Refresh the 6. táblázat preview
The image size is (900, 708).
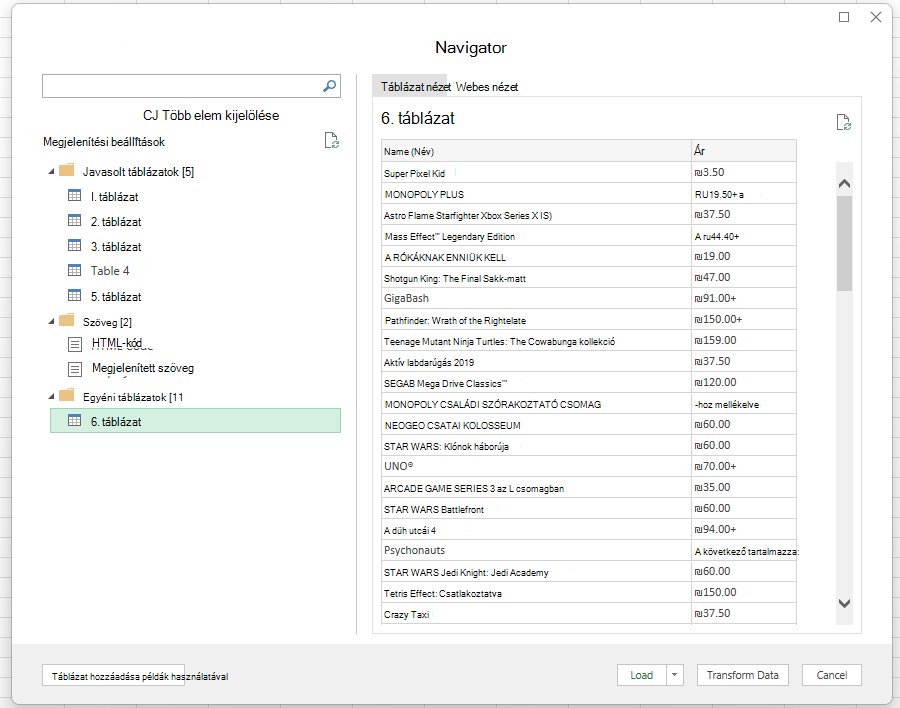pos(843,122)
